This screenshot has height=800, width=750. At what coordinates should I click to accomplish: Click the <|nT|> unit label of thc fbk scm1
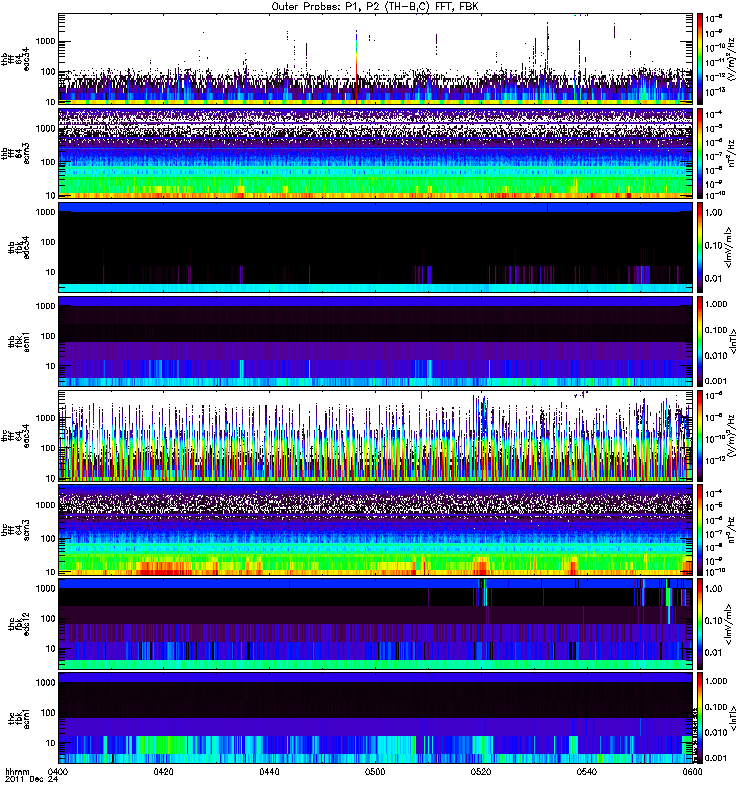(734, 718)
